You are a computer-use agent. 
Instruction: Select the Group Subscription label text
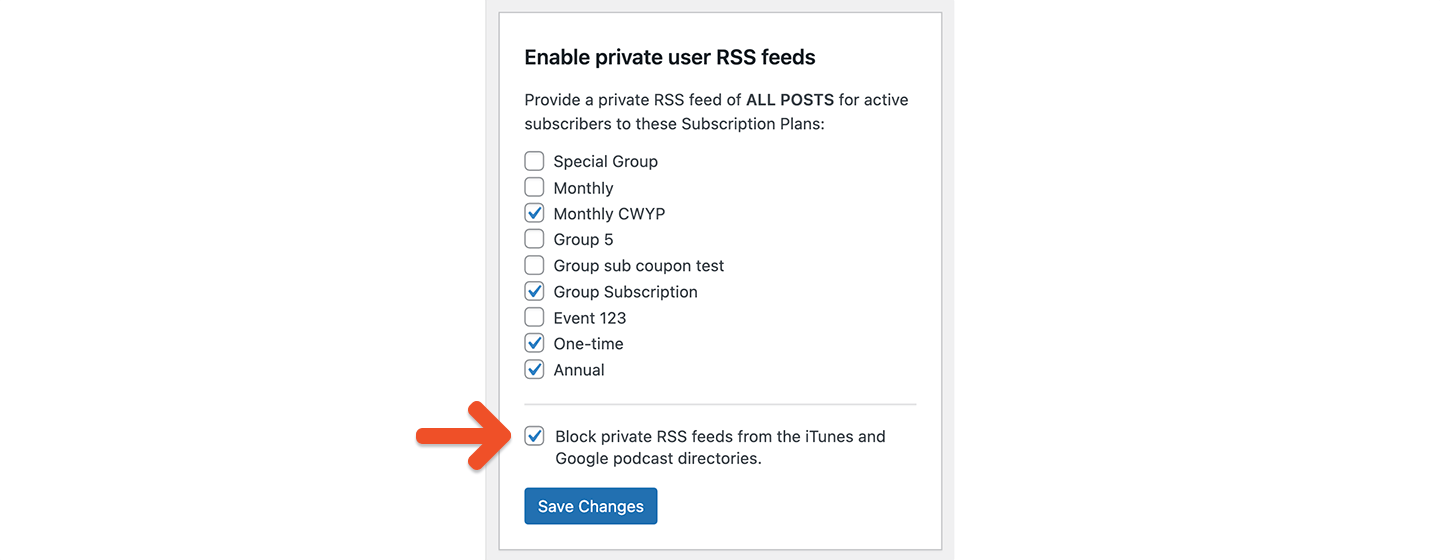point(625,292)
